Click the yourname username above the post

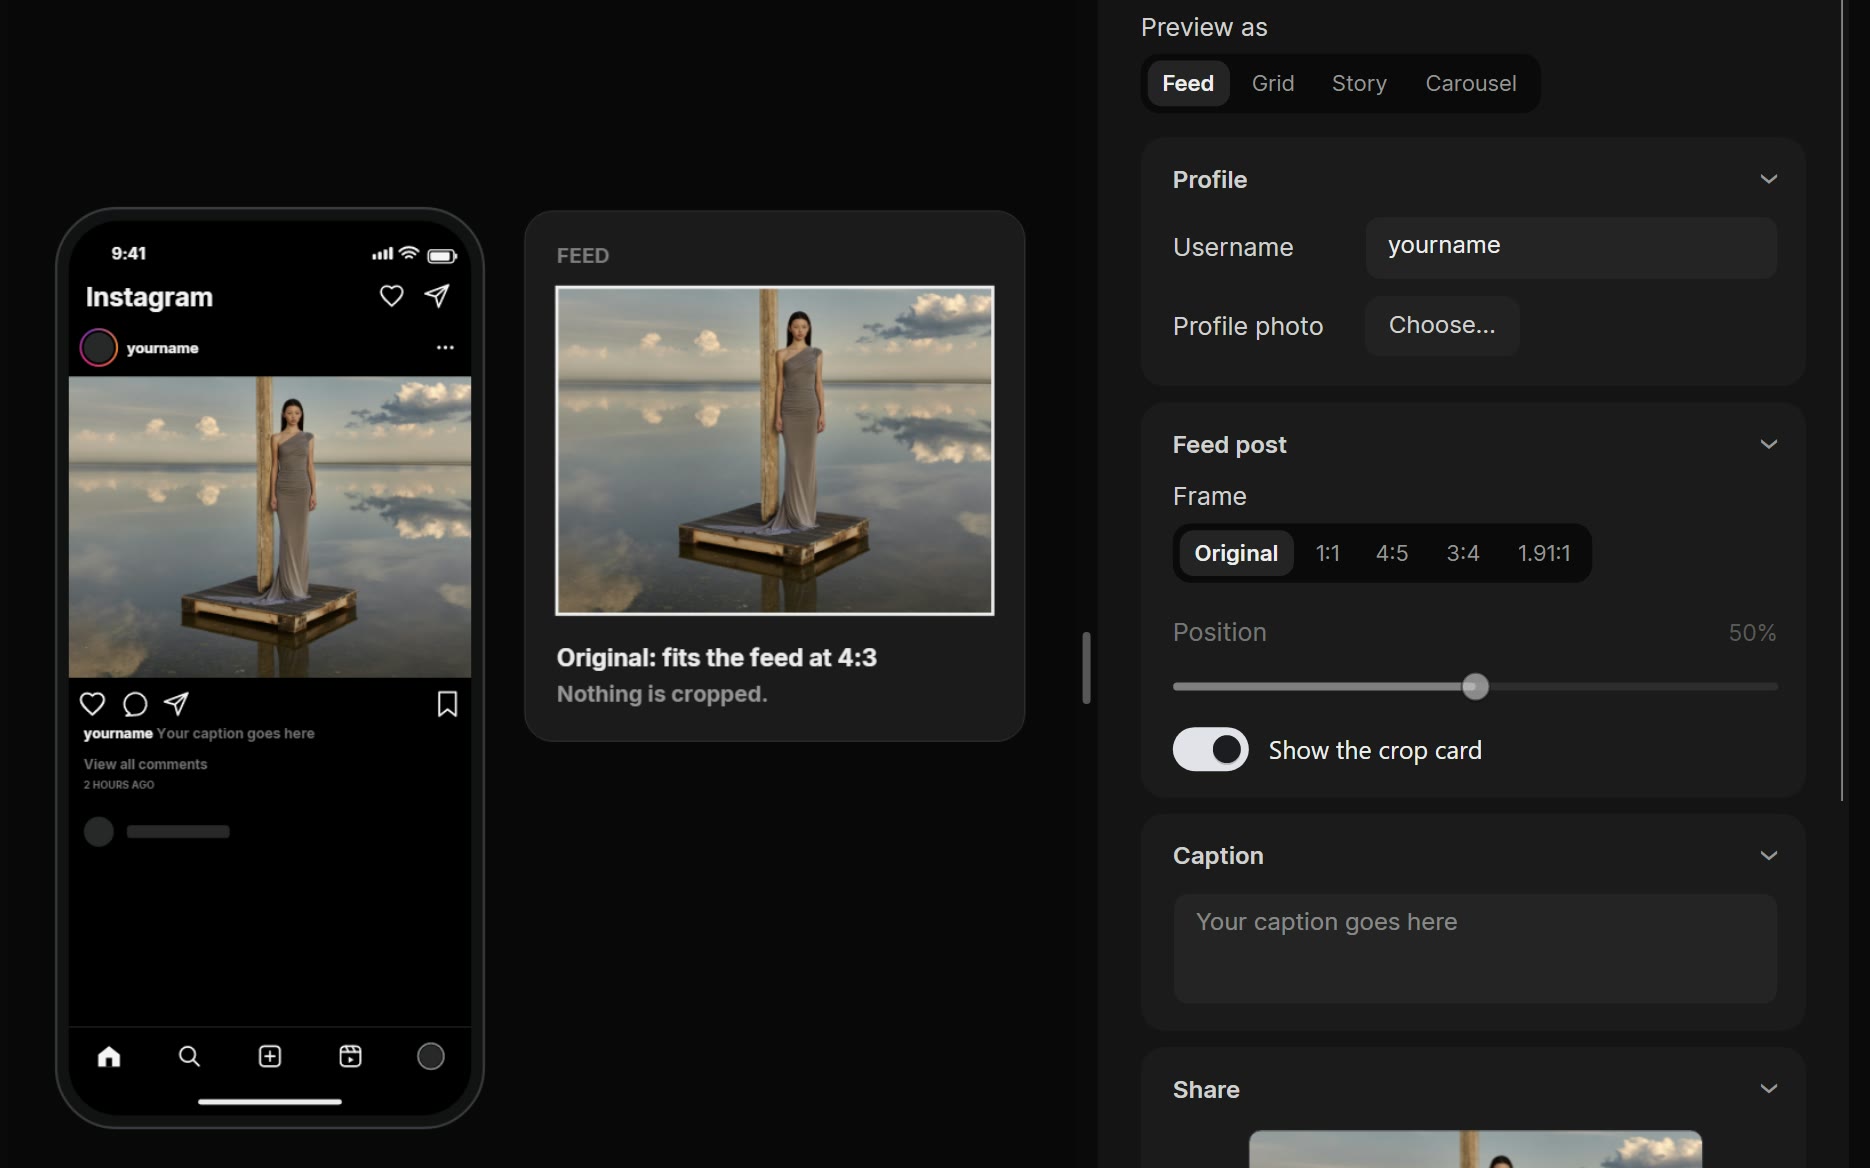point(162,348)
